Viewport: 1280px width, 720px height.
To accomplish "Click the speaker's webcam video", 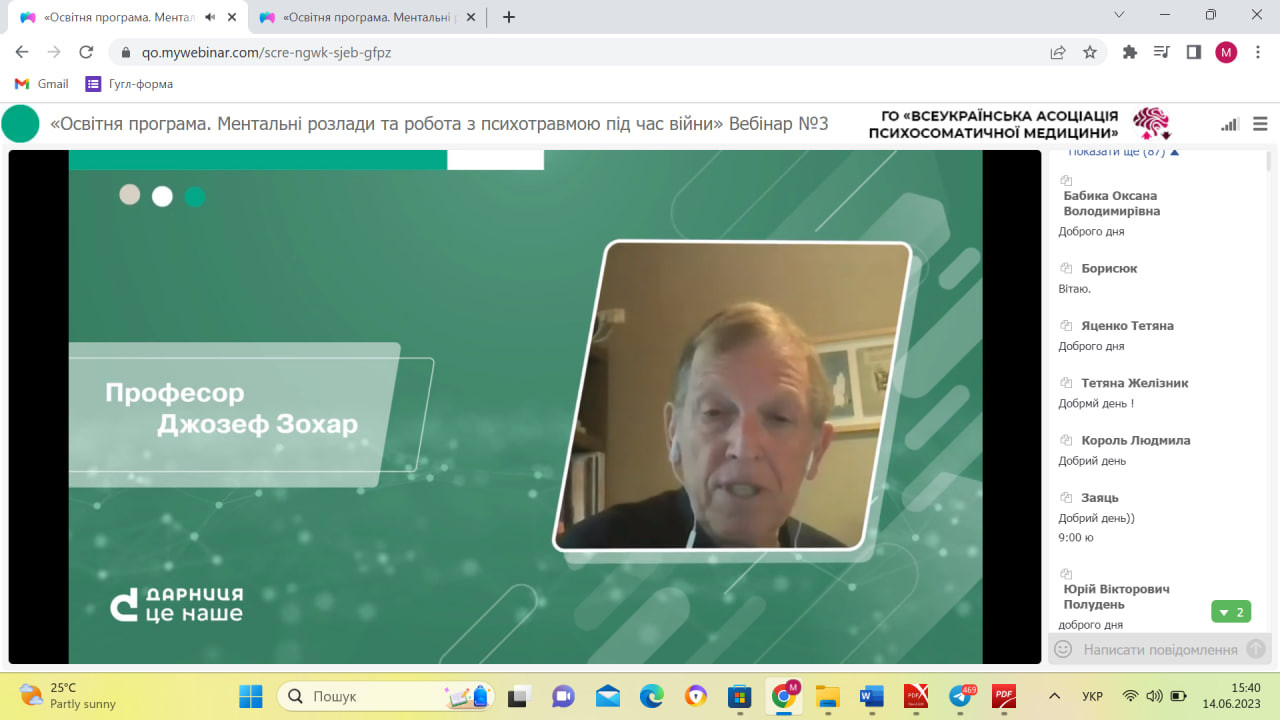I will pos(732,395).
